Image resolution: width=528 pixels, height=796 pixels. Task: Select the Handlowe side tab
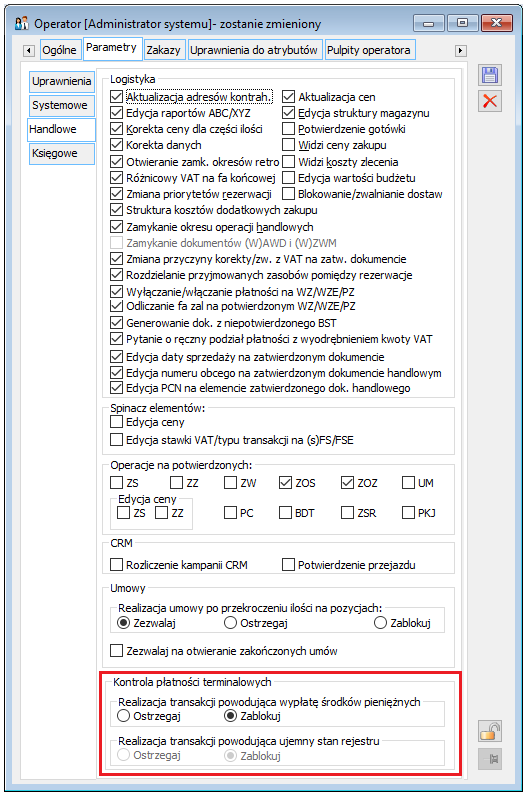61,129
